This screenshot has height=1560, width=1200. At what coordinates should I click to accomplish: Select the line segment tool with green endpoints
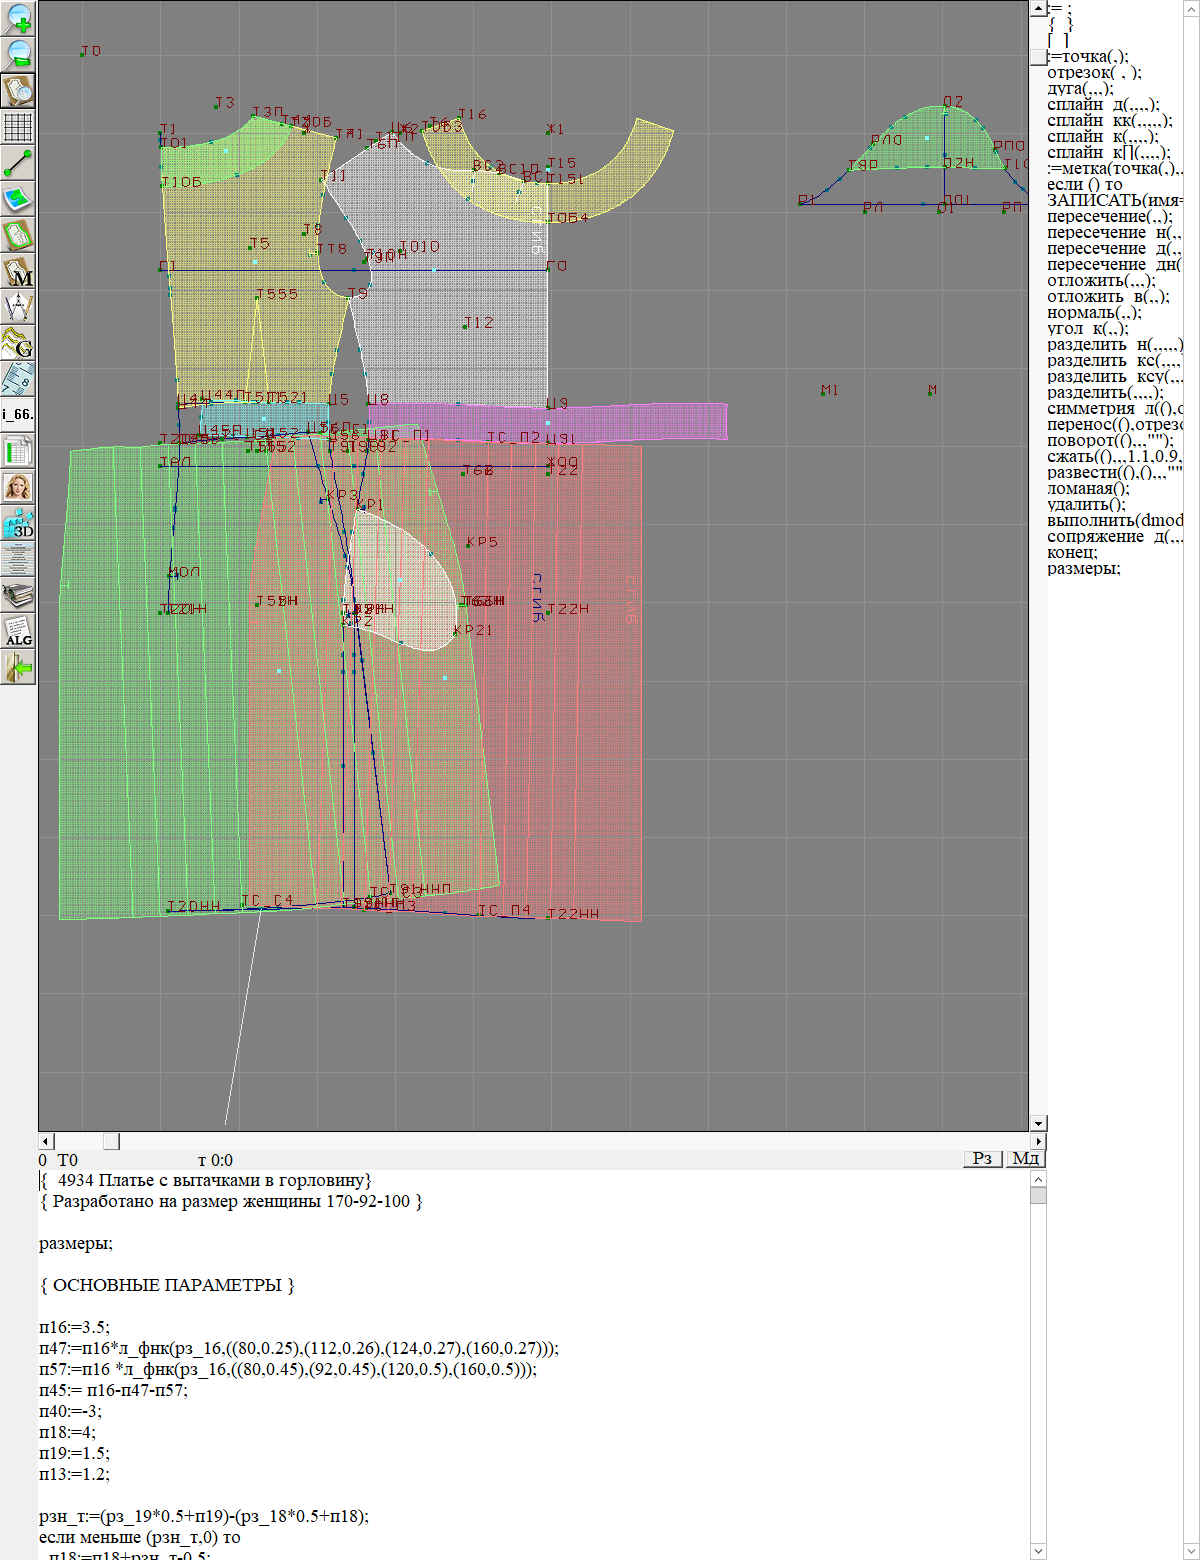(18, 163)
